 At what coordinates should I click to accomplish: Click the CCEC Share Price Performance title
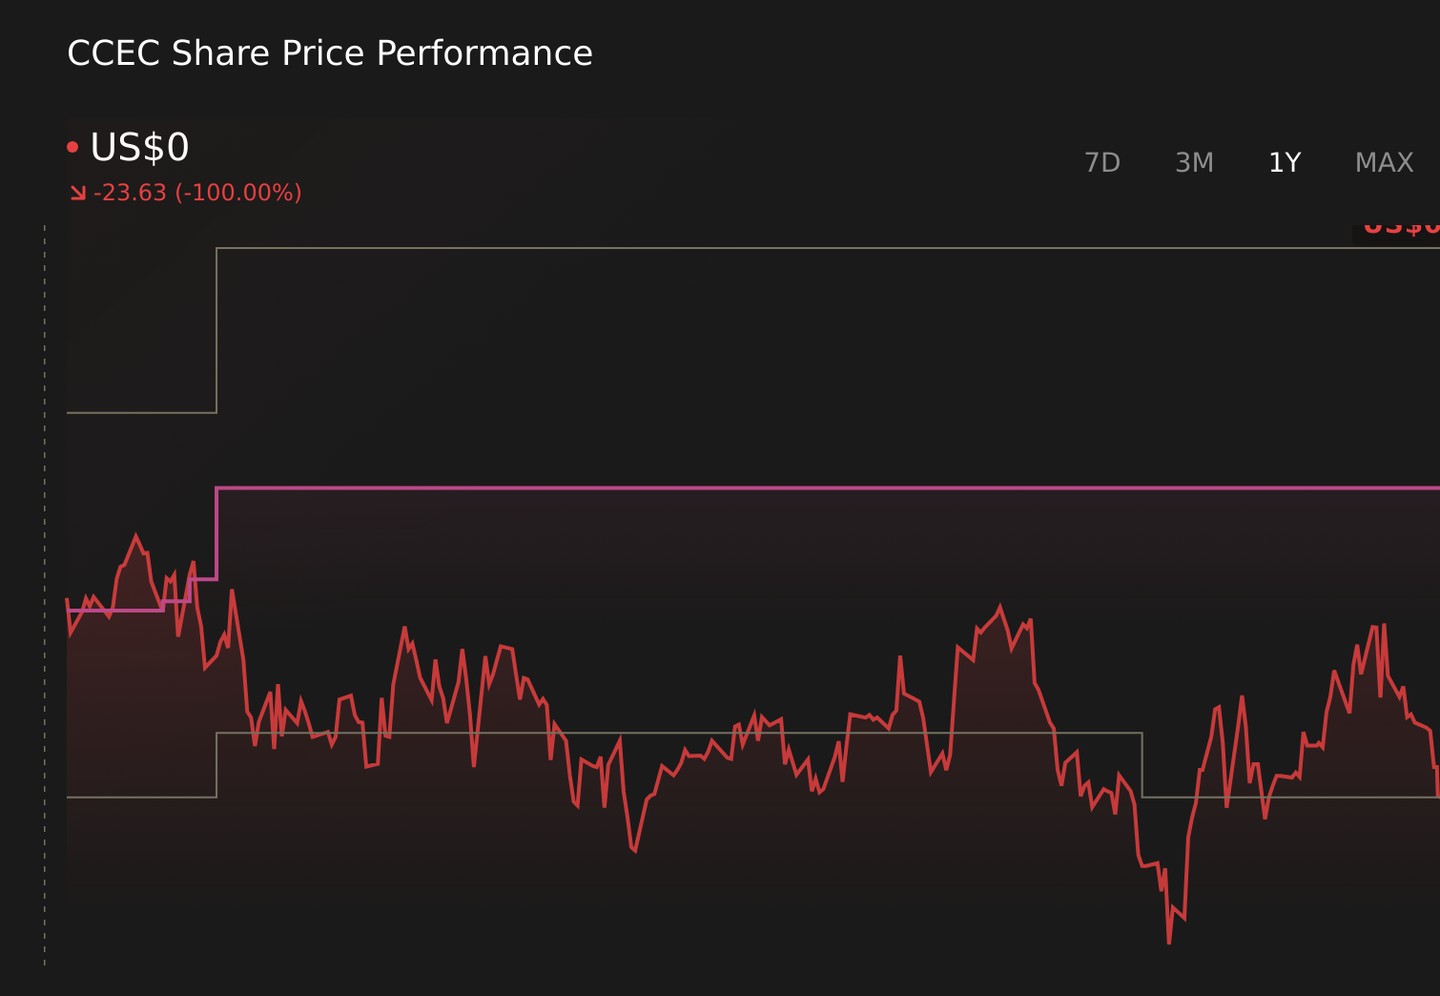point(330,53)
